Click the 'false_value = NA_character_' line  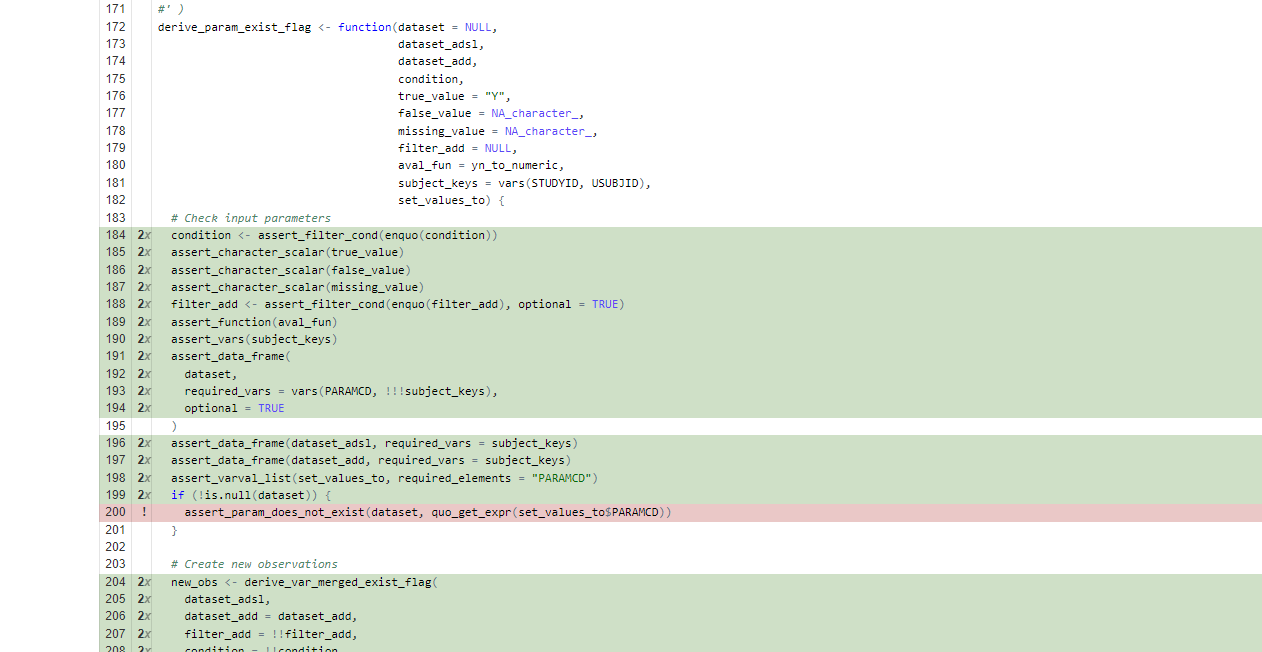pyautogui.click(x=491, y=114)
